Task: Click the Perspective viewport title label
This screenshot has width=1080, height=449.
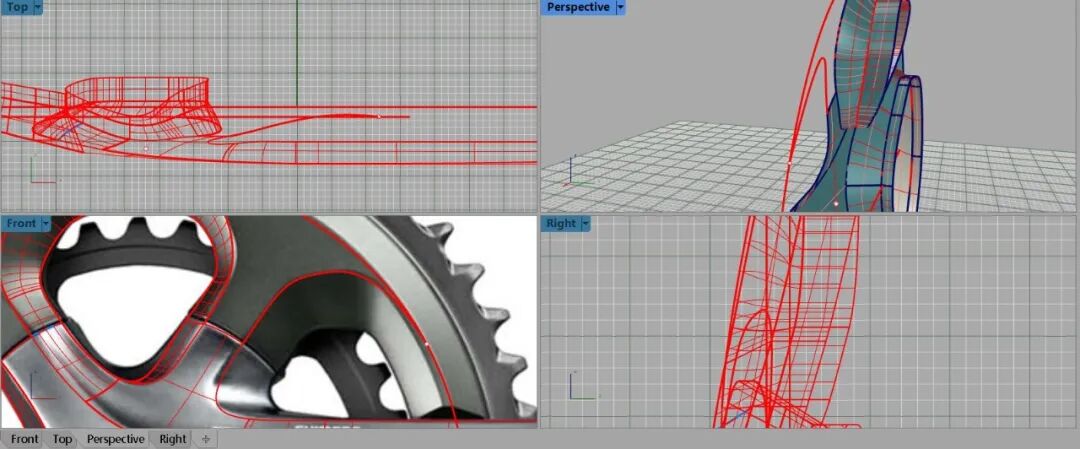Action: 578,7
